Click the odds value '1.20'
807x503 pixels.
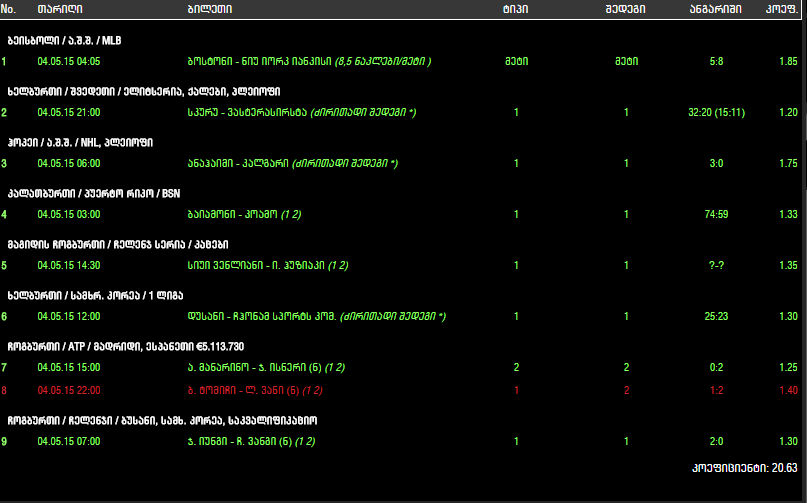[788, 112]
